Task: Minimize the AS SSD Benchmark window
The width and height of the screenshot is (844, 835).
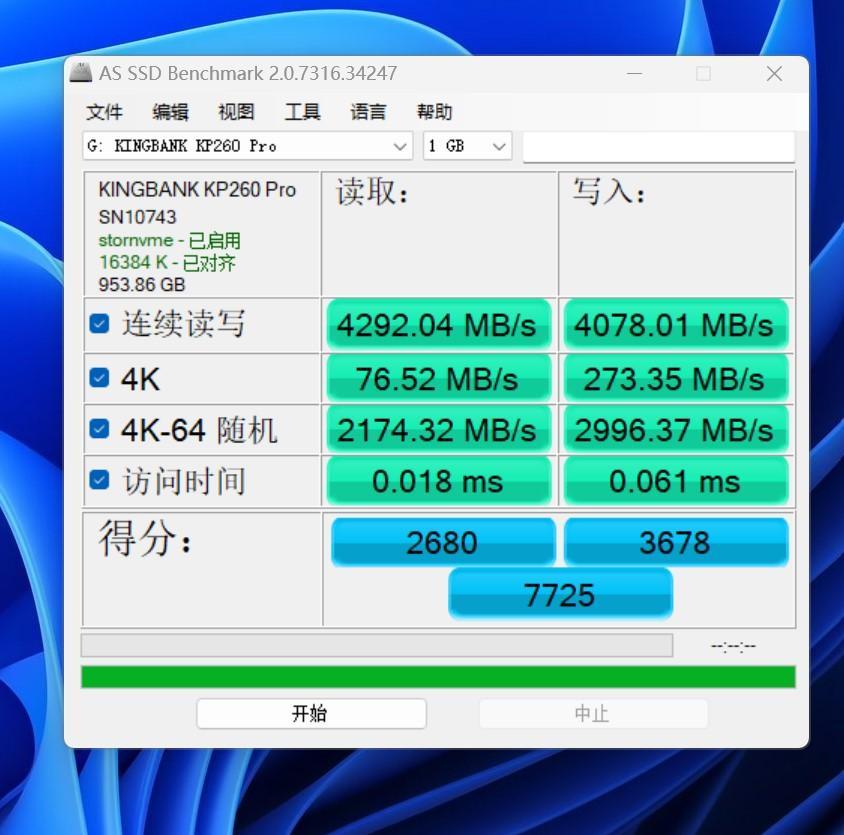Action: [635, 73]
